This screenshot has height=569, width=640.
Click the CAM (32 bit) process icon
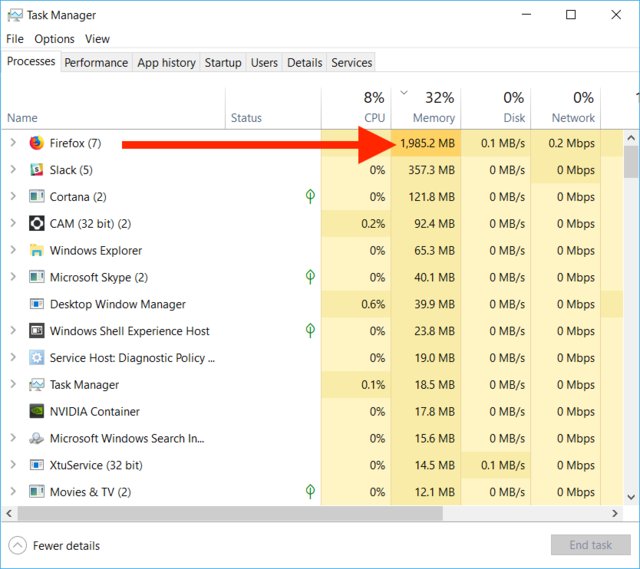click(x=37, y=224)
